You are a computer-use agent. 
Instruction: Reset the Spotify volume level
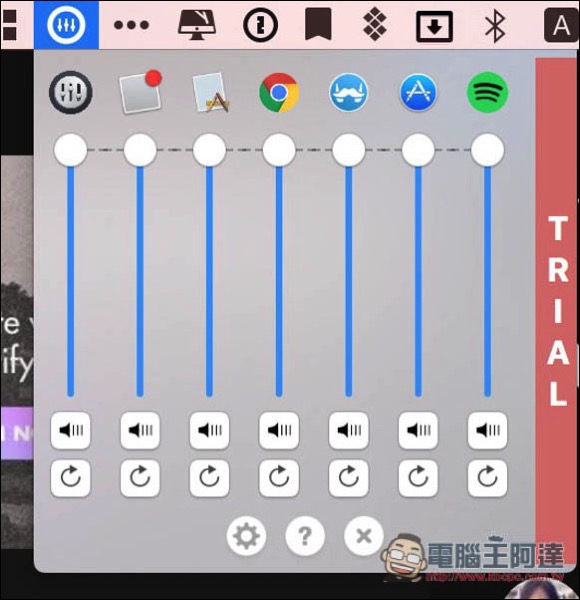(x=487, y=478)
